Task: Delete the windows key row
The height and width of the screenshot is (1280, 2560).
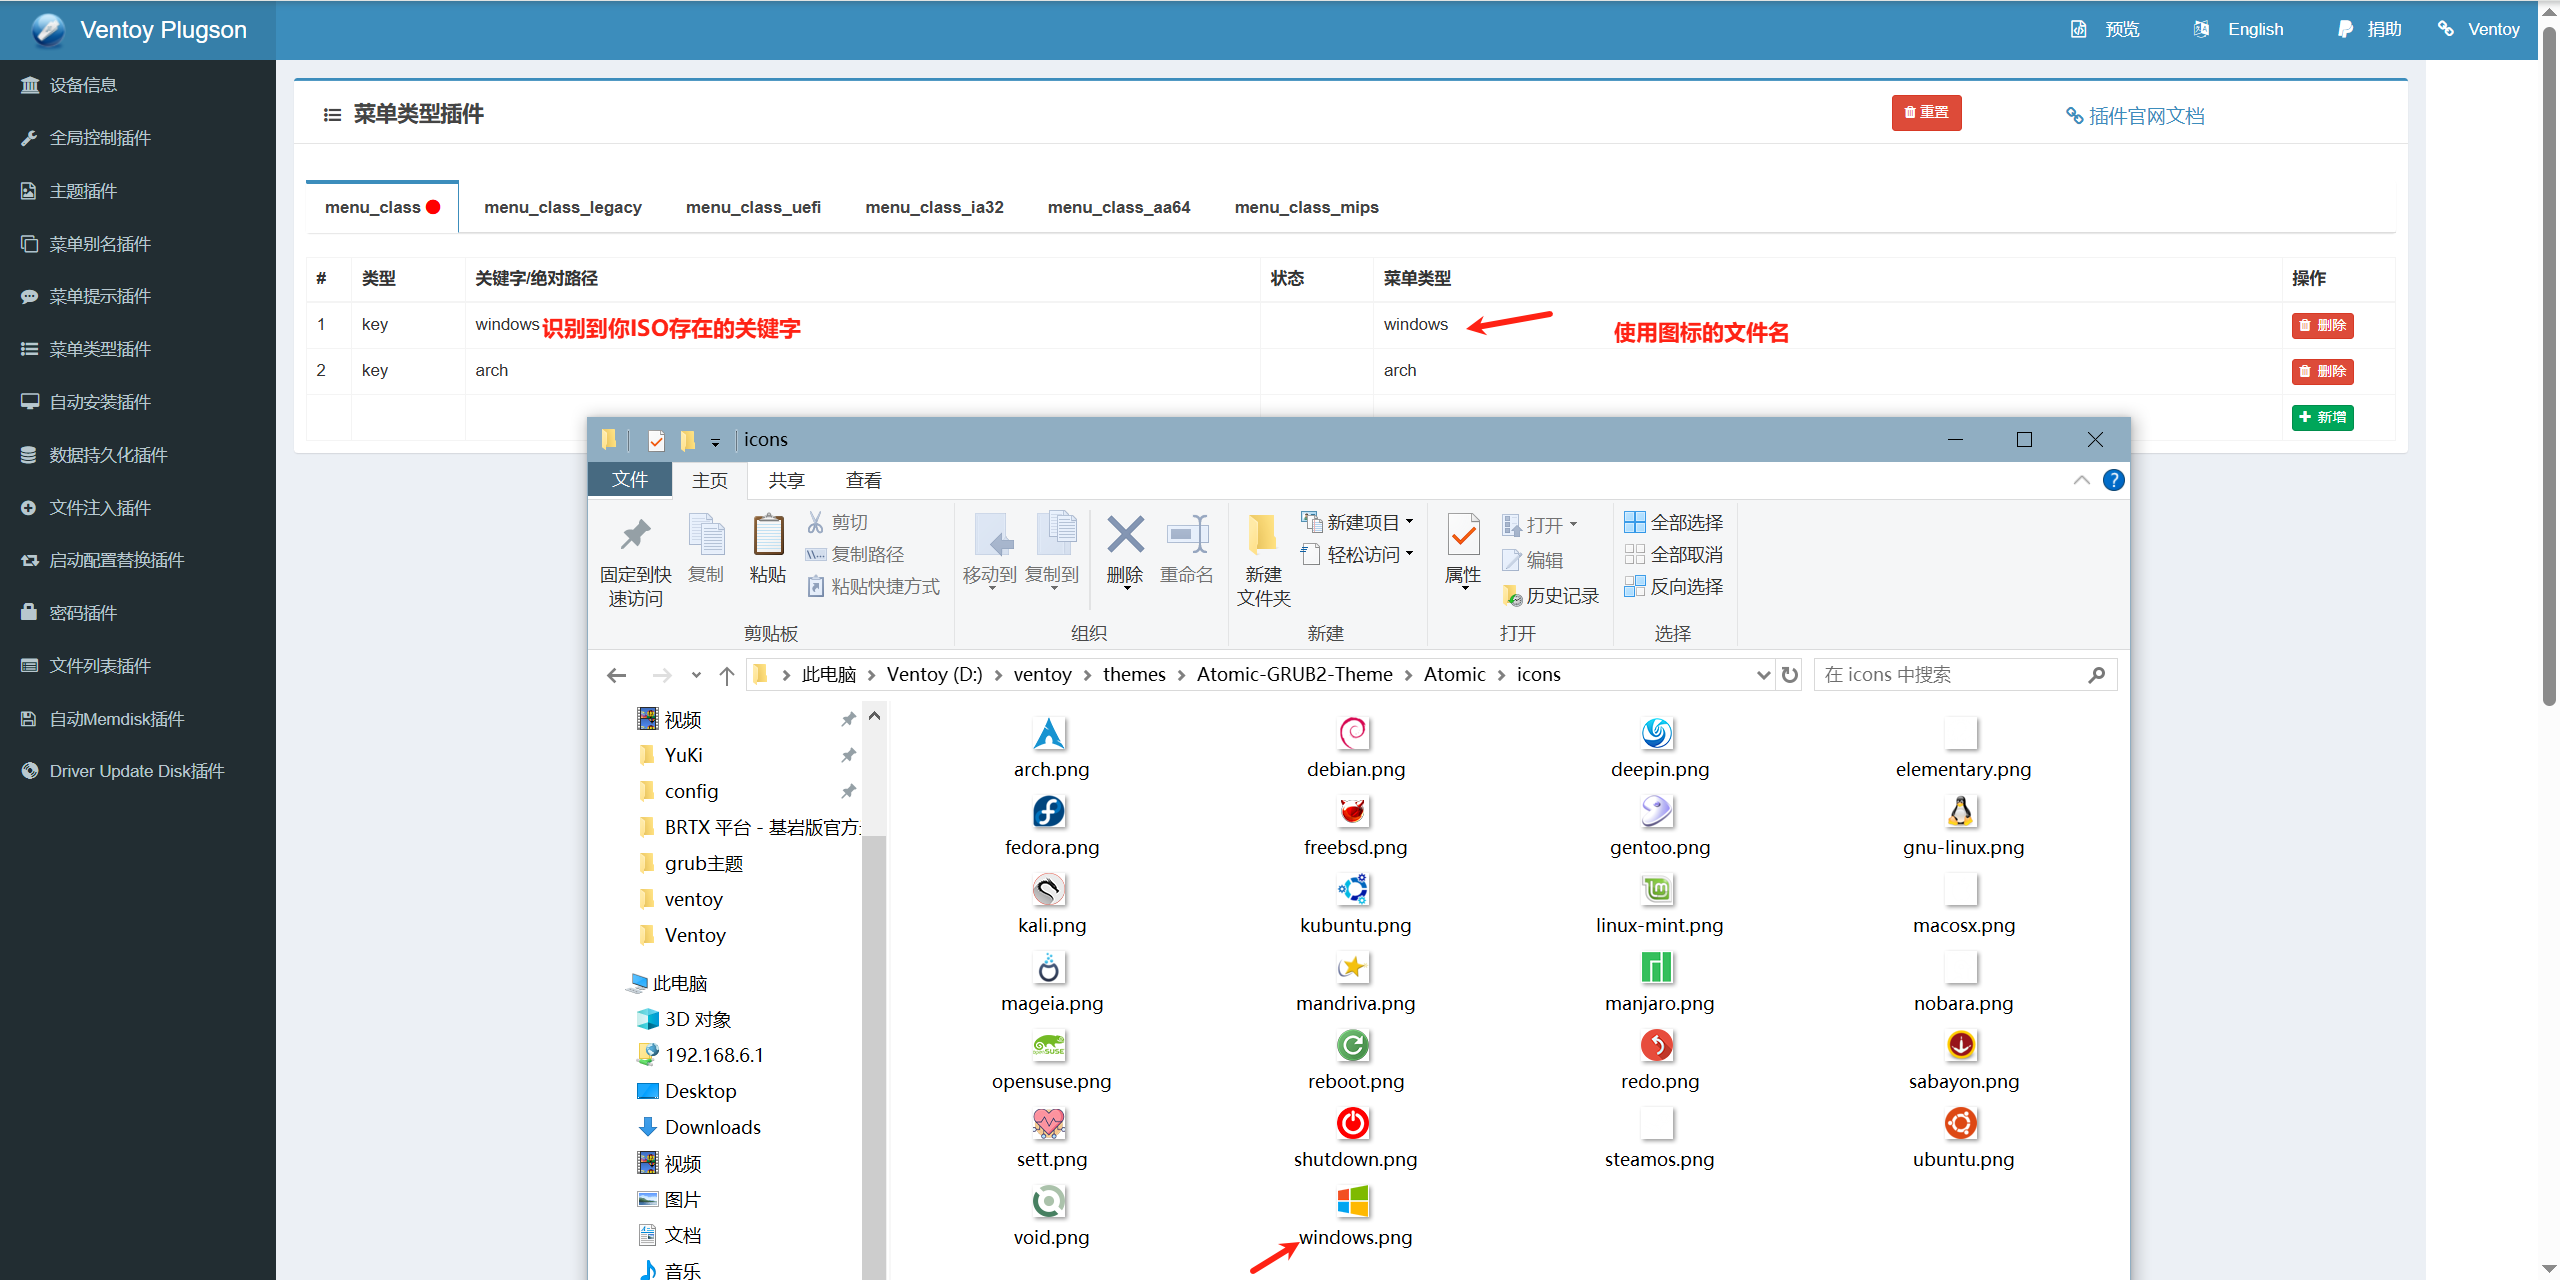Action: tap(2322, 325)
